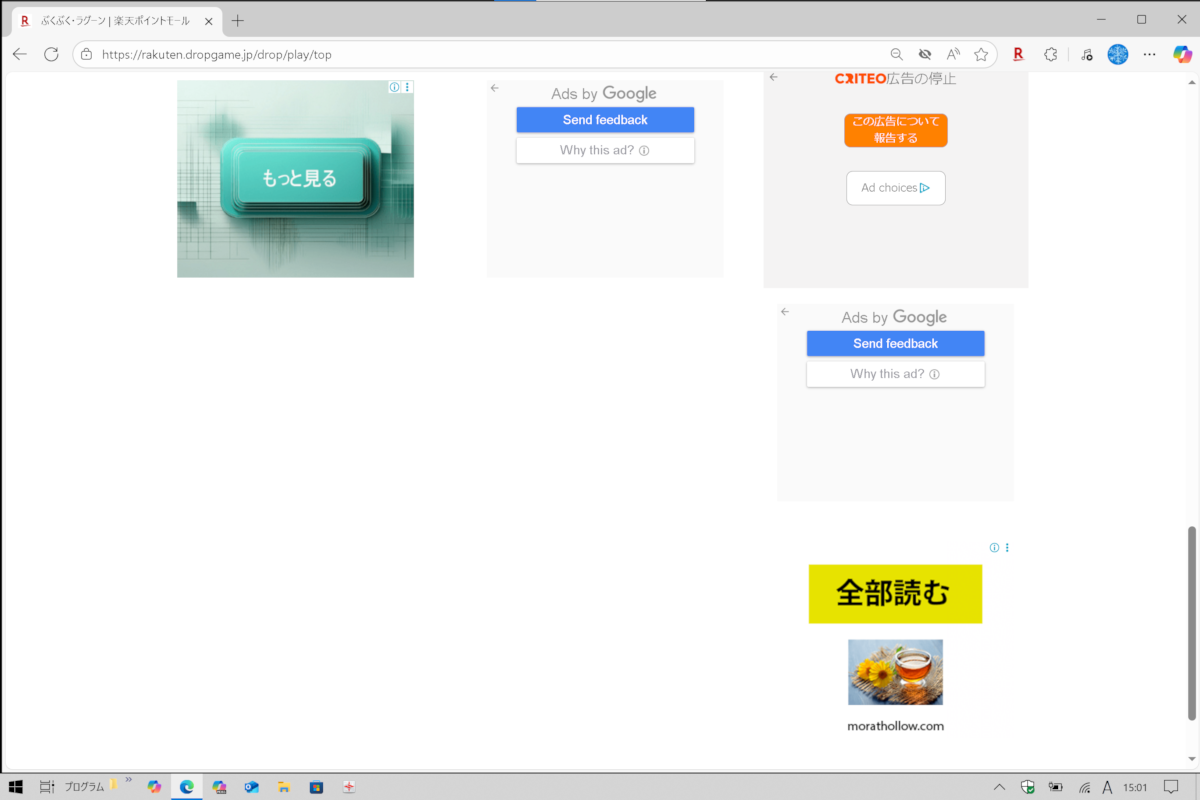Viewport: 1200px width, 800px height.
Task: Open the Outlook app on the taskbar
Action: pos(251,787)
